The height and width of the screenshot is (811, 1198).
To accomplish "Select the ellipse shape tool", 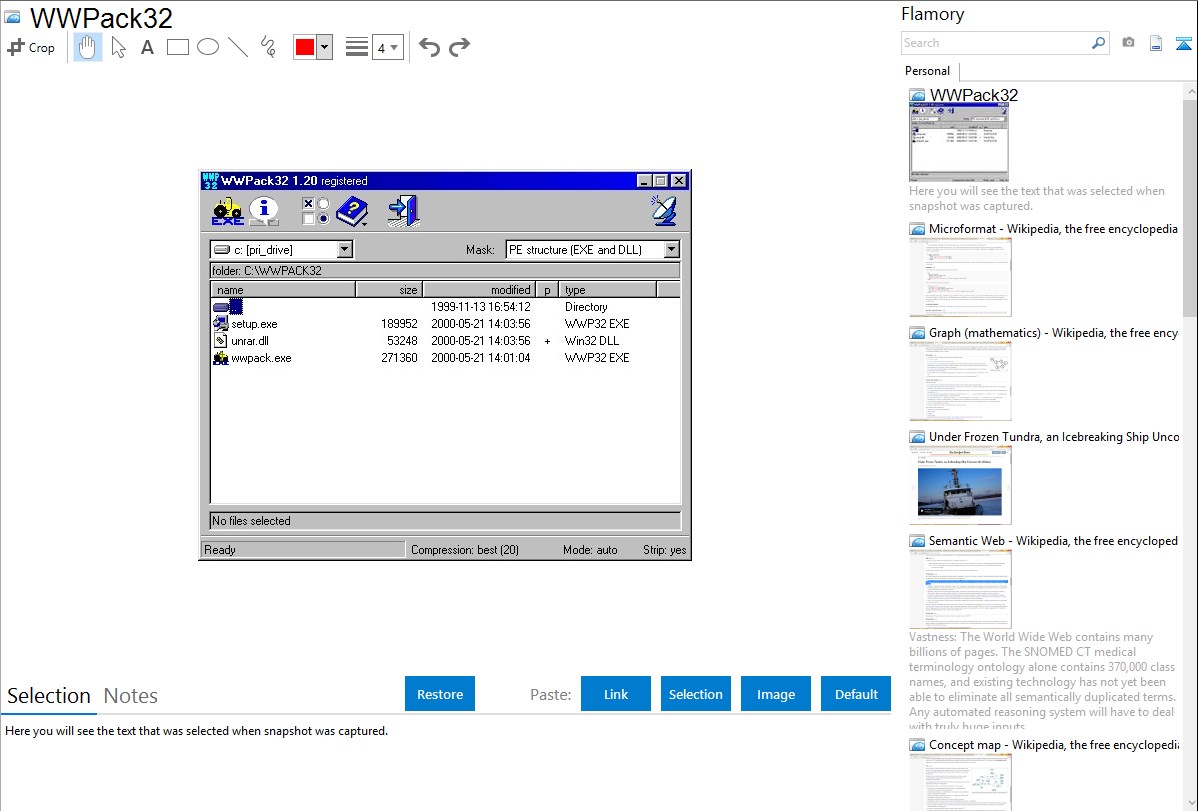I will tap(208, 47).
